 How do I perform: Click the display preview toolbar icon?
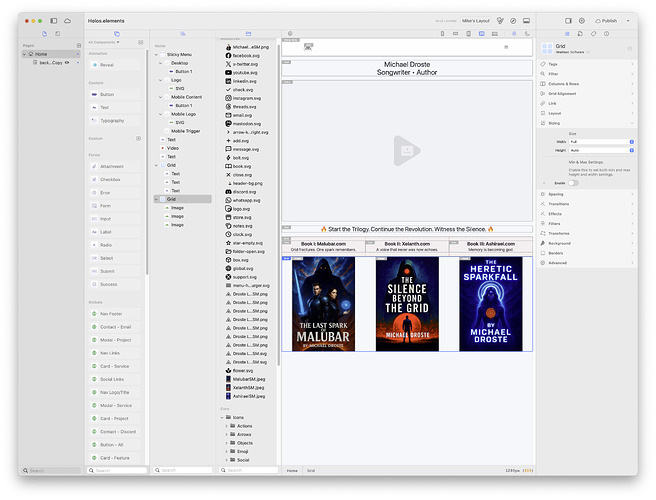click(x=526, y=21)
